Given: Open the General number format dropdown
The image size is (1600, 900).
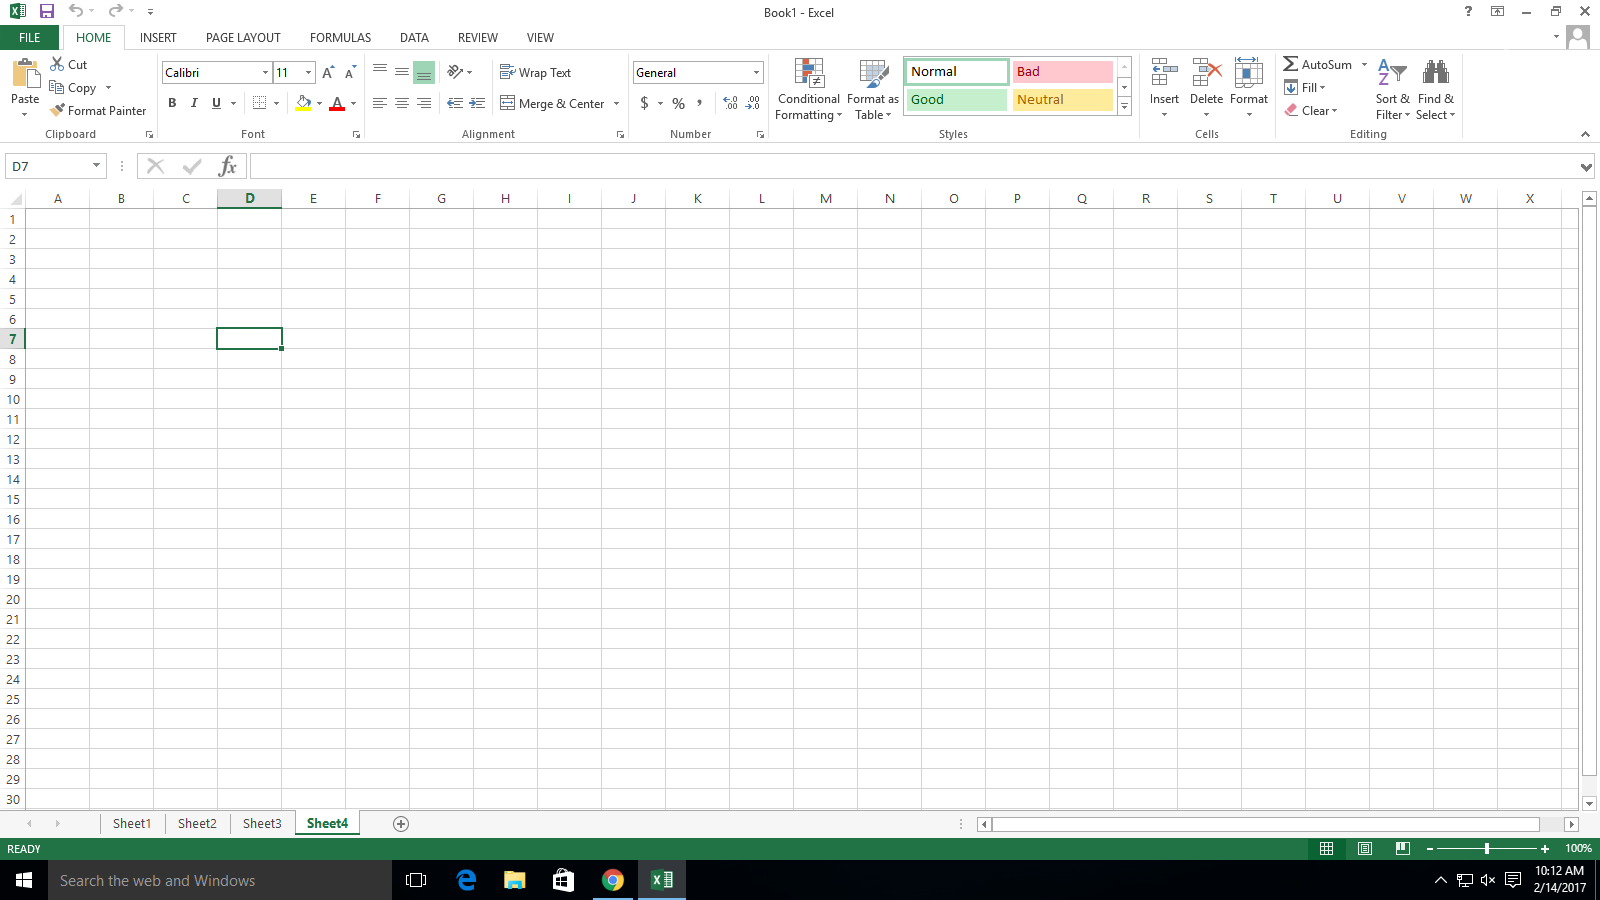Looking at the screenshot, I should tap(756, 72).
